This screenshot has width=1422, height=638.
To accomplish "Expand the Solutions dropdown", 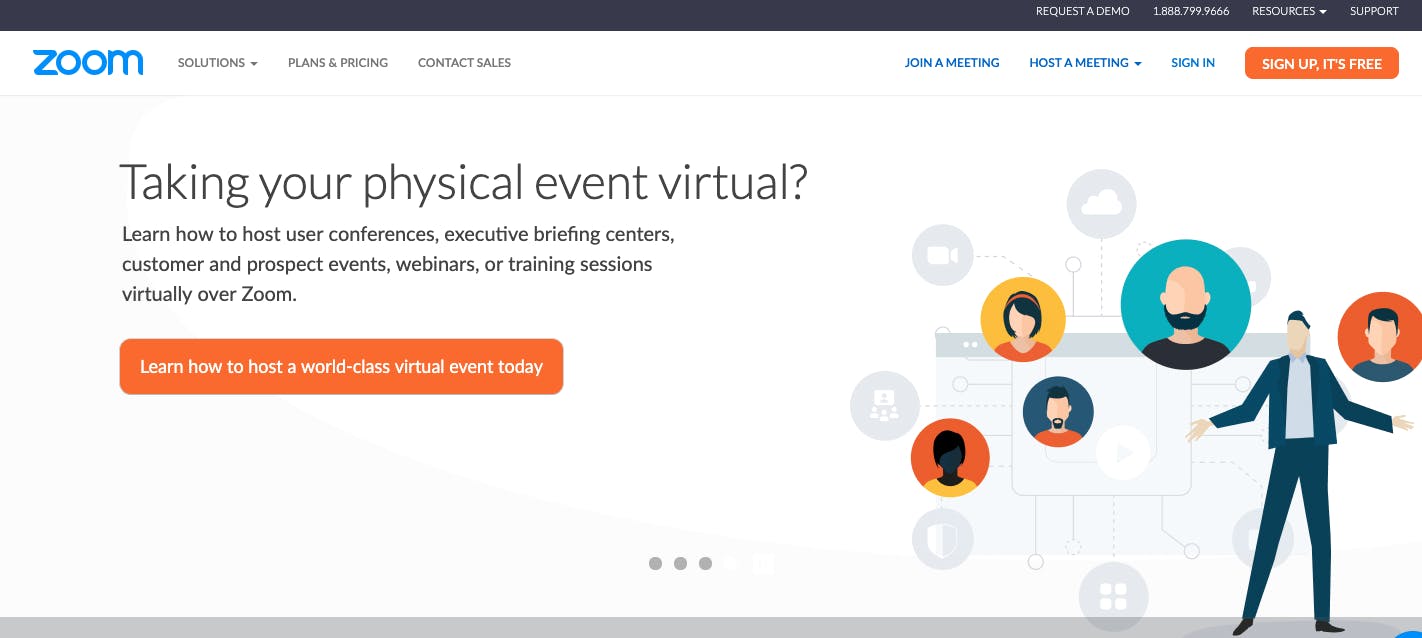I will tap(217, 63).
